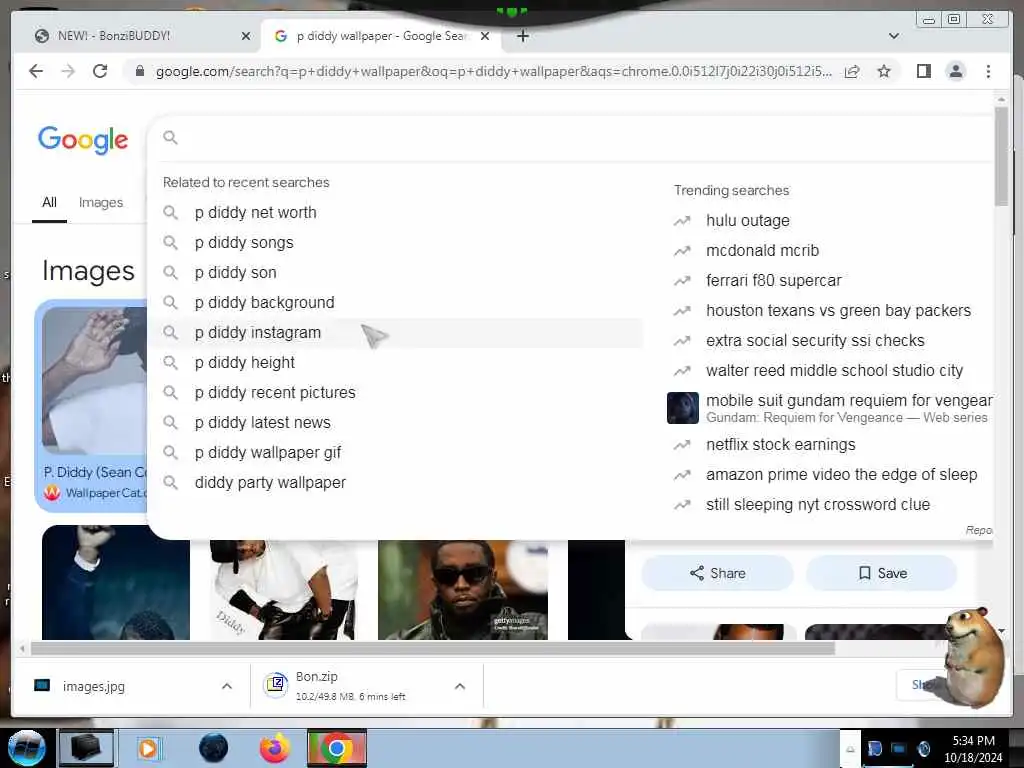Viewport: 1024px width, 768px height.
Task: Click the Gundam Requiem for Vengeance thumbnail
Action: (682, 408)
